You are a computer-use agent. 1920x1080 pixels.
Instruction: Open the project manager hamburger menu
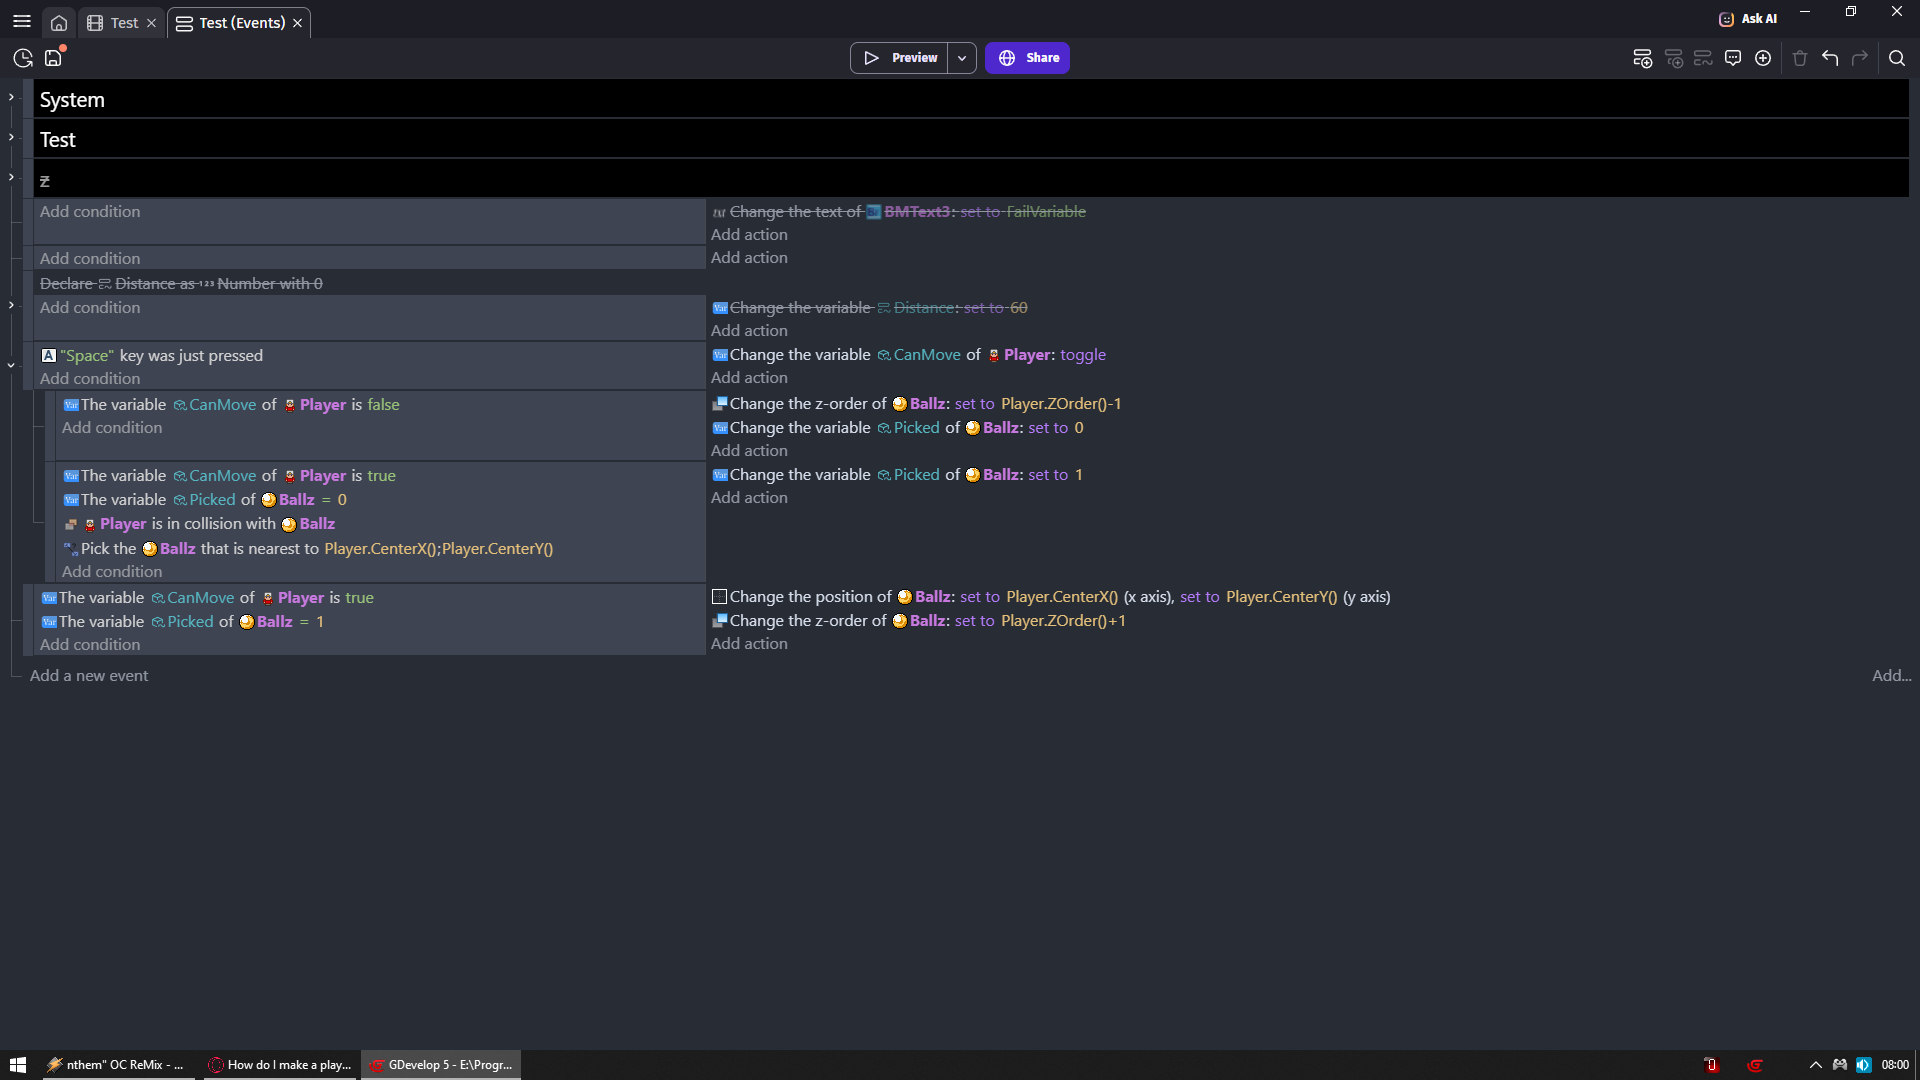coord(22,22)
